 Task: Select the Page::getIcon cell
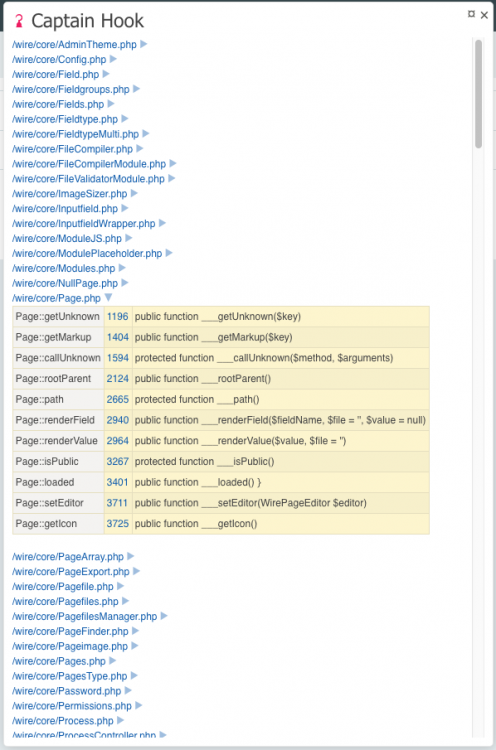coord(58,524)
